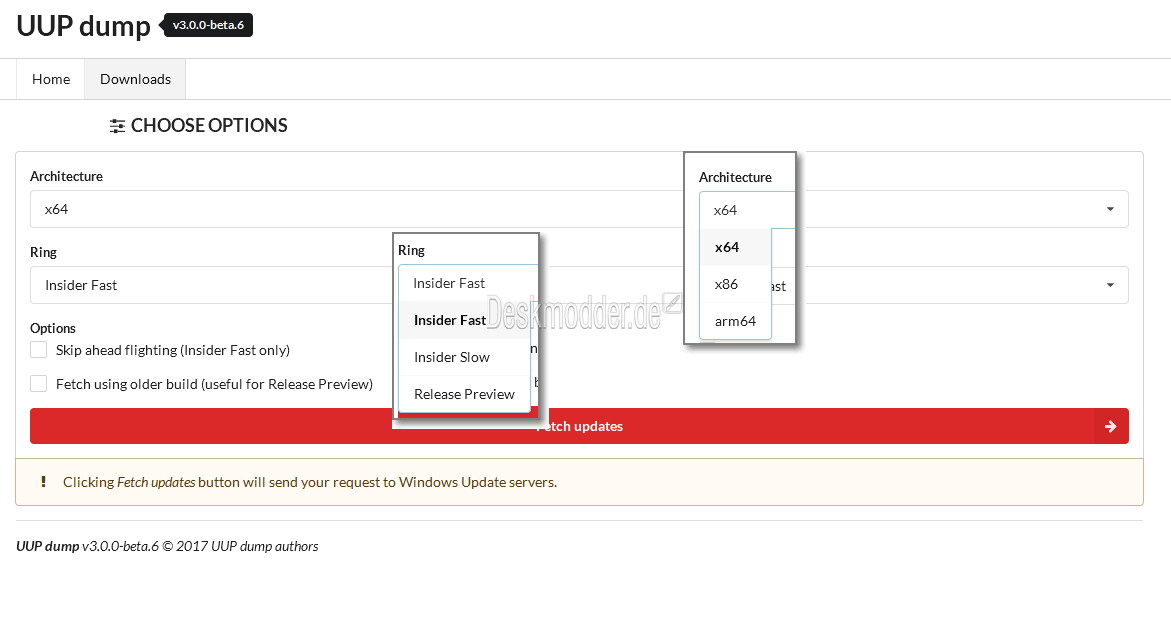
Task: Click the exclamation icon in the warning notice
Action: [x=43, y=482]
